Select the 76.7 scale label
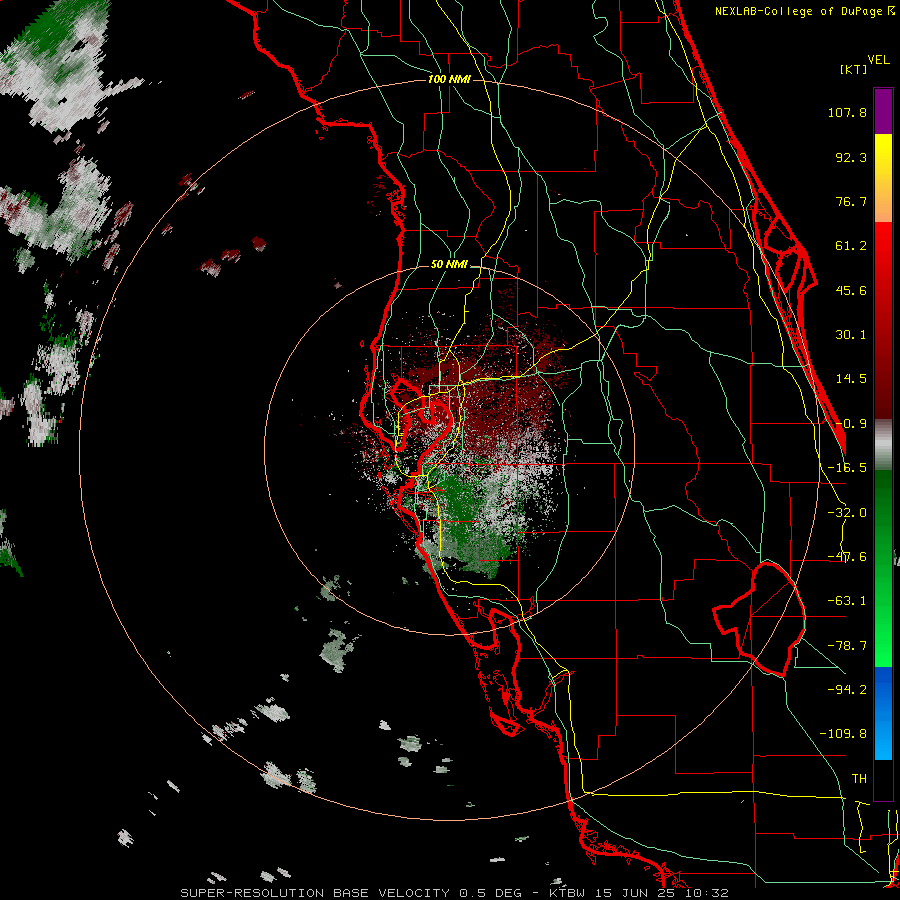Image resolution: width=900 pixels, height=900 pixels. pyautogui.click(x=851, y=201)
